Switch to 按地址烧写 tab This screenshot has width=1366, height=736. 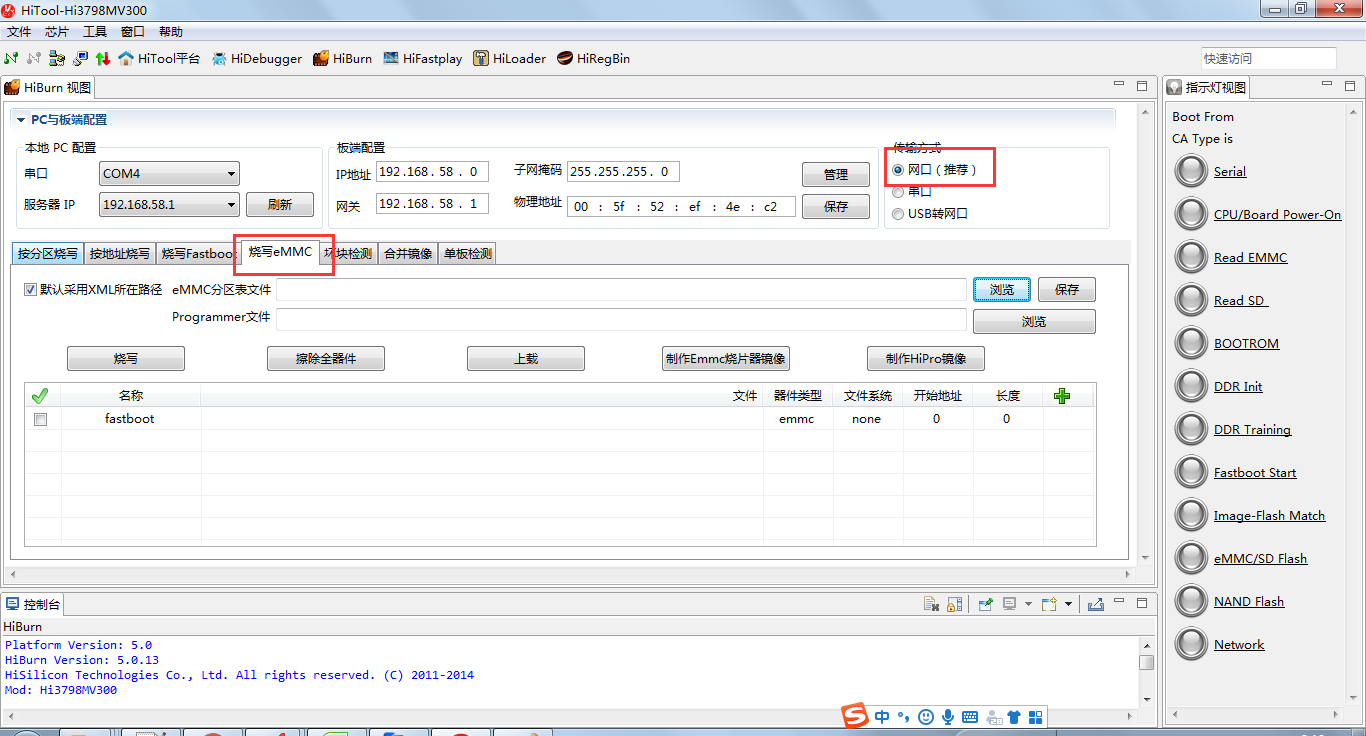coord(120,254)
